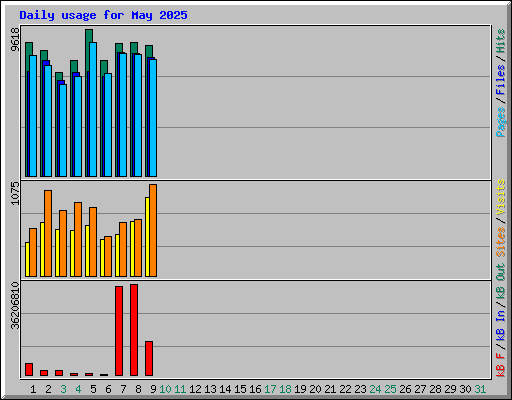Click day 6 on the x-axis

click(x=108, y=389)
